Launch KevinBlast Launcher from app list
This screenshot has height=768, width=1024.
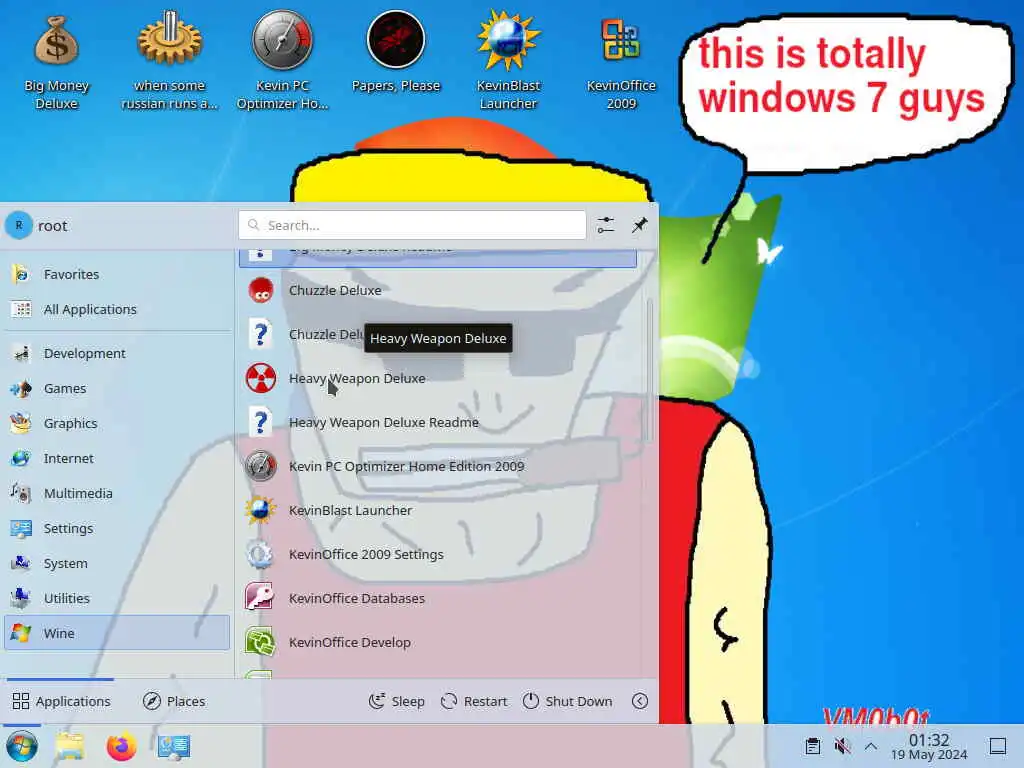click(x=438, y=511)
